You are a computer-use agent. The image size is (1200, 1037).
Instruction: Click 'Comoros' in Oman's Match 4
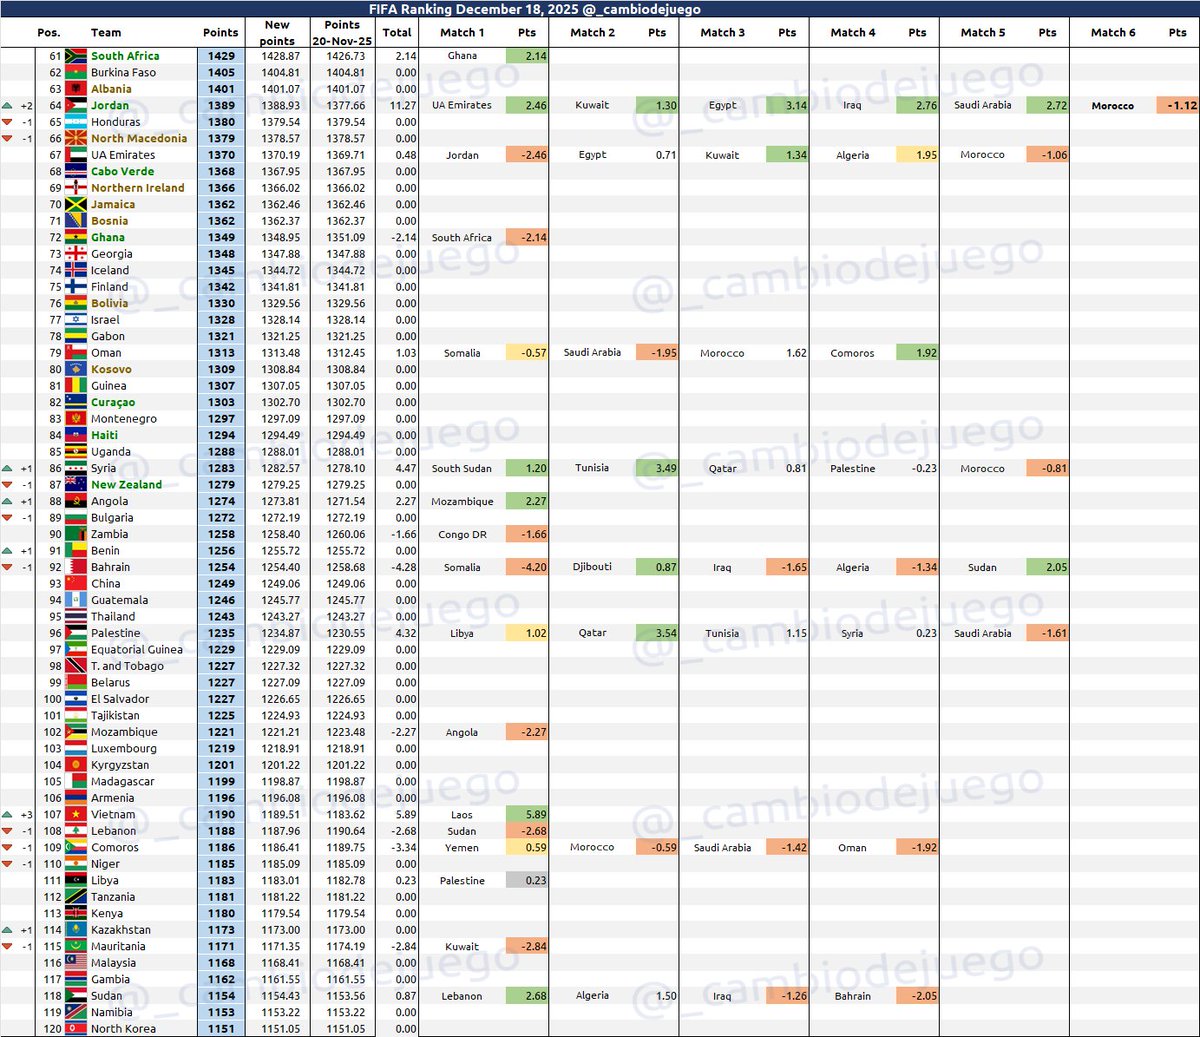[852, 353]
